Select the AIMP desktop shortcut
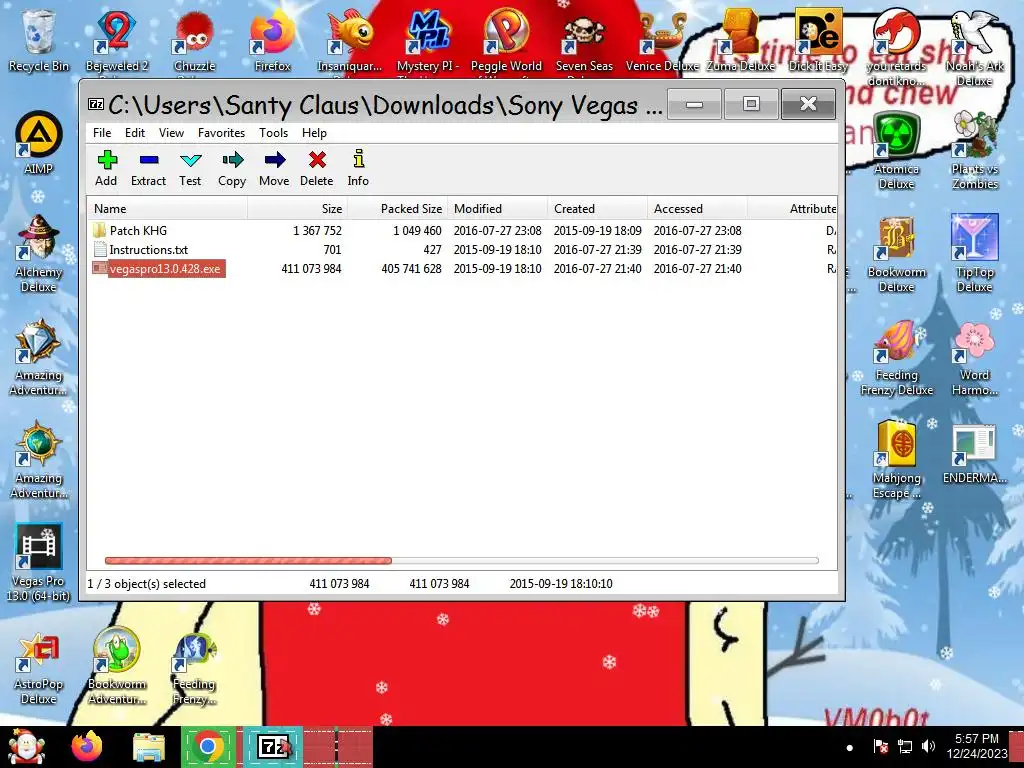The image size is (1024, 768). click(x=39, y=144)
